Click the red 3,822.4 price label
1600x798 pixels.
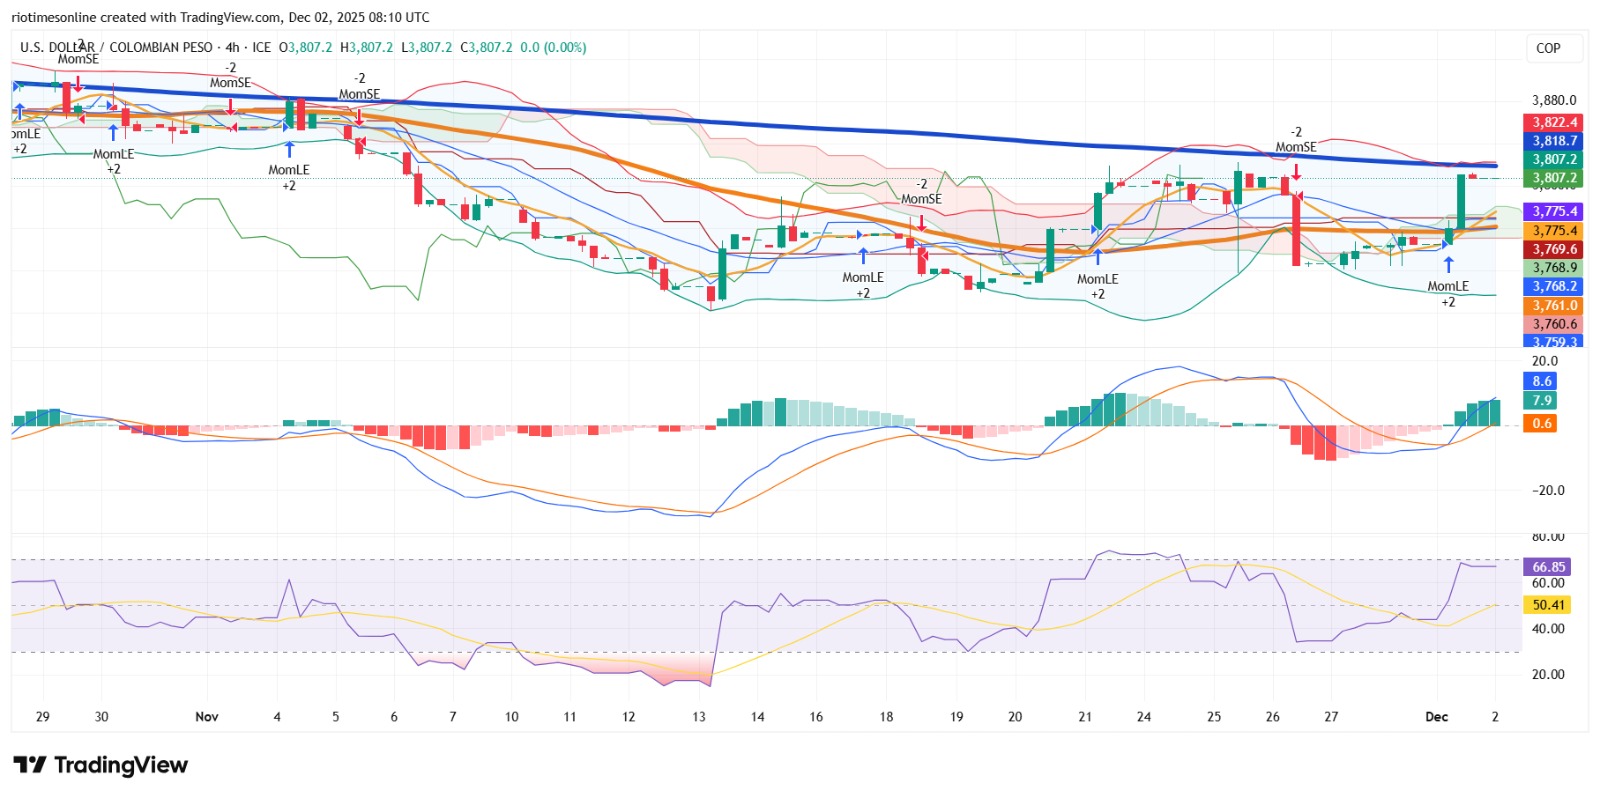[1554, 122]
